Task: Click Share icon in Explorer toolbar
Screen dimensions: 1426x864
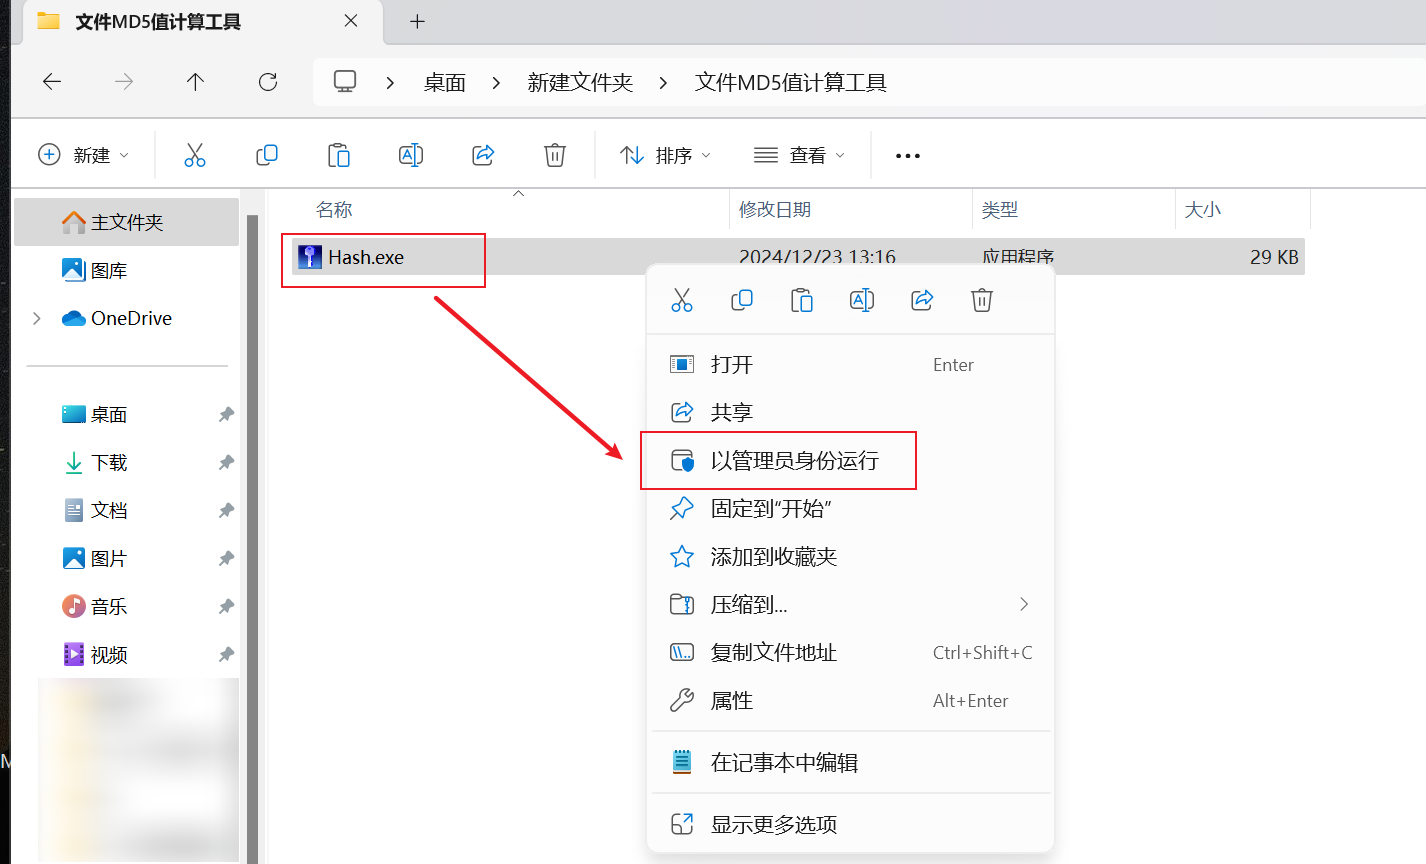Action: coord(483,155)
